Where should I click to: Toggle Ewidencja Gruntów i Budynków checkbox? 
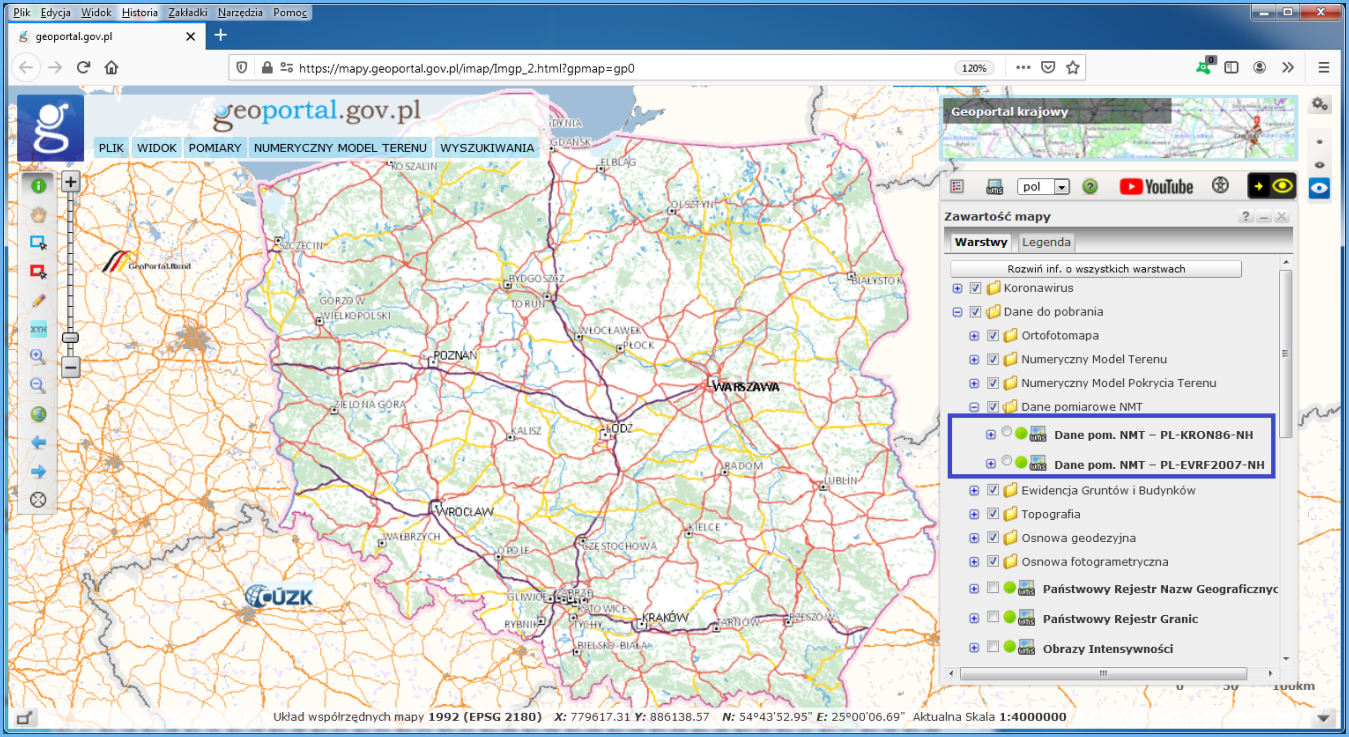click(x=993, y=490)
